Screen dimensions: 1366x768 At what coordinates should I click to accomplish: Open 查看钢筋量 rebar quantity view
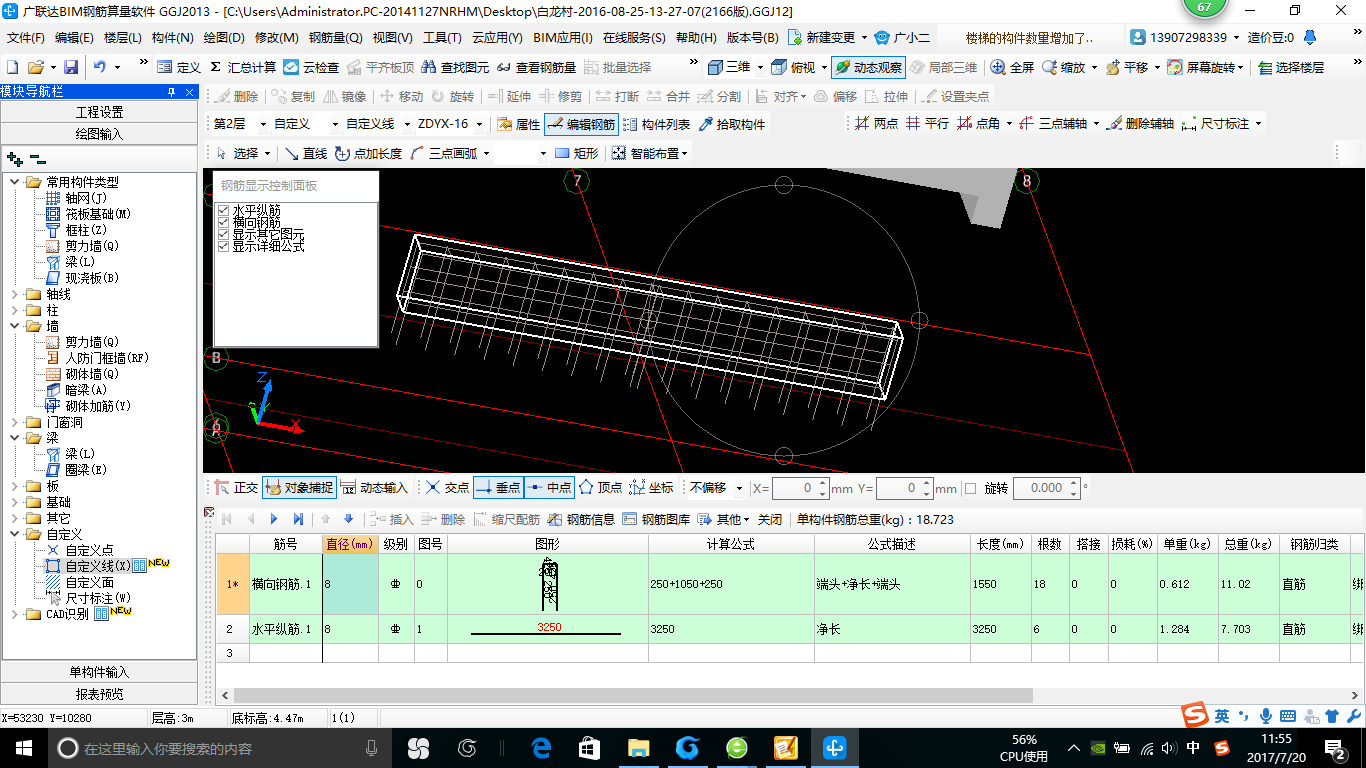tap(536, 67)
